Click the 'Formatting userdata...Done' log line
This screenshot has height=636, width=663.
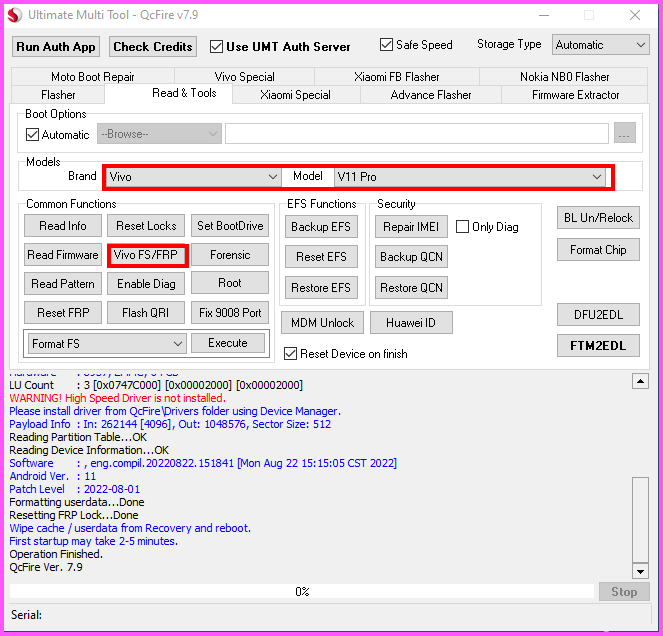point(77,502)
